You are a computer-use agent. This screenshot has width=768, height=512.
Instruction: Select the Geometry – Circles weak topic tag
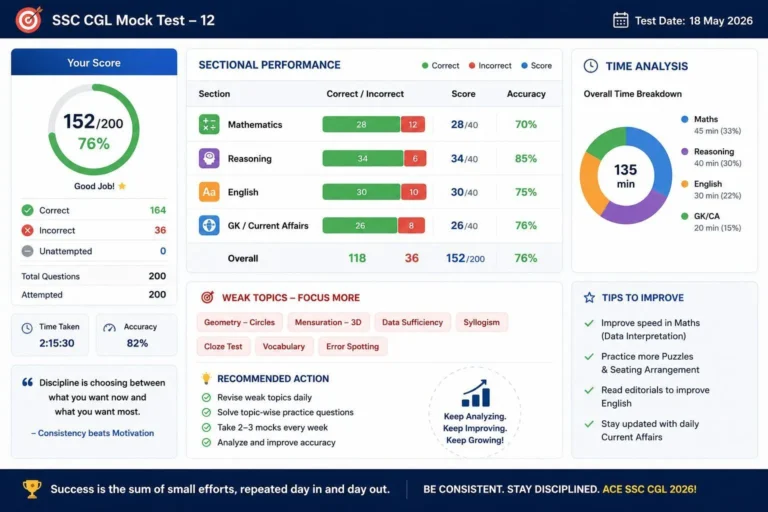(x=240, y=322)
